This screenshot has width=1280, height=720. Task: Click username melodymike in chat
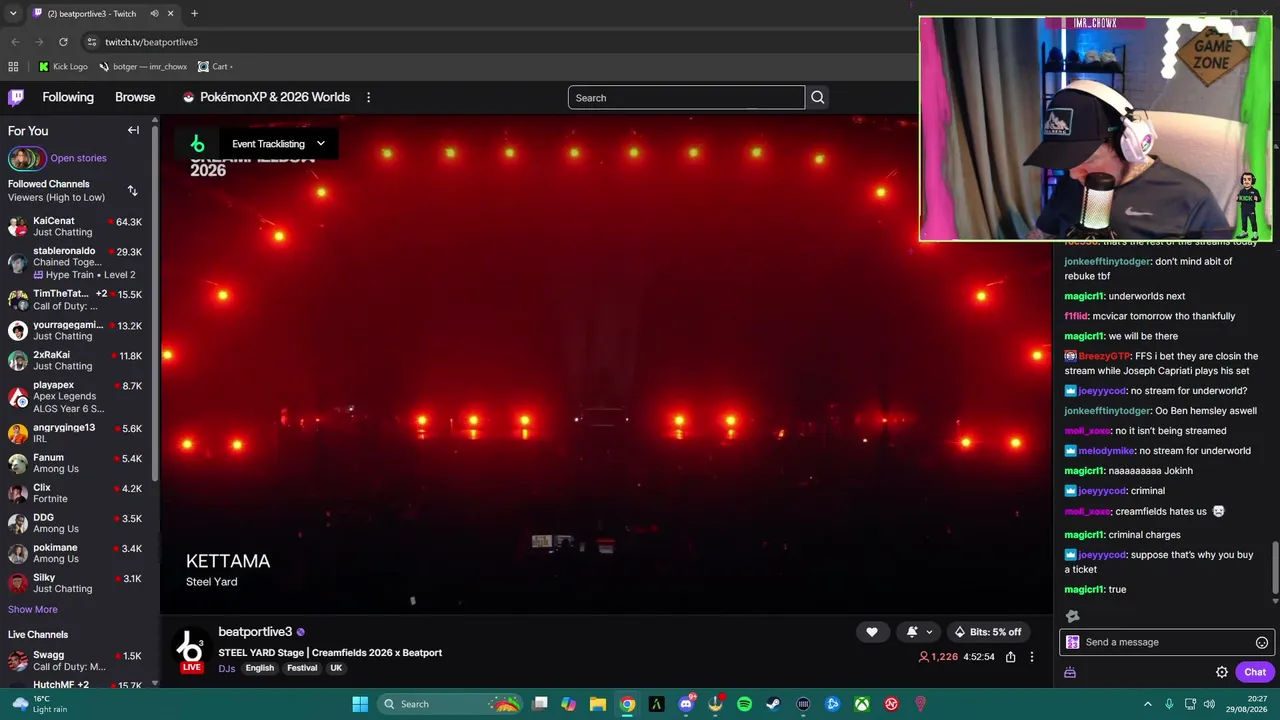(1106, 451)
